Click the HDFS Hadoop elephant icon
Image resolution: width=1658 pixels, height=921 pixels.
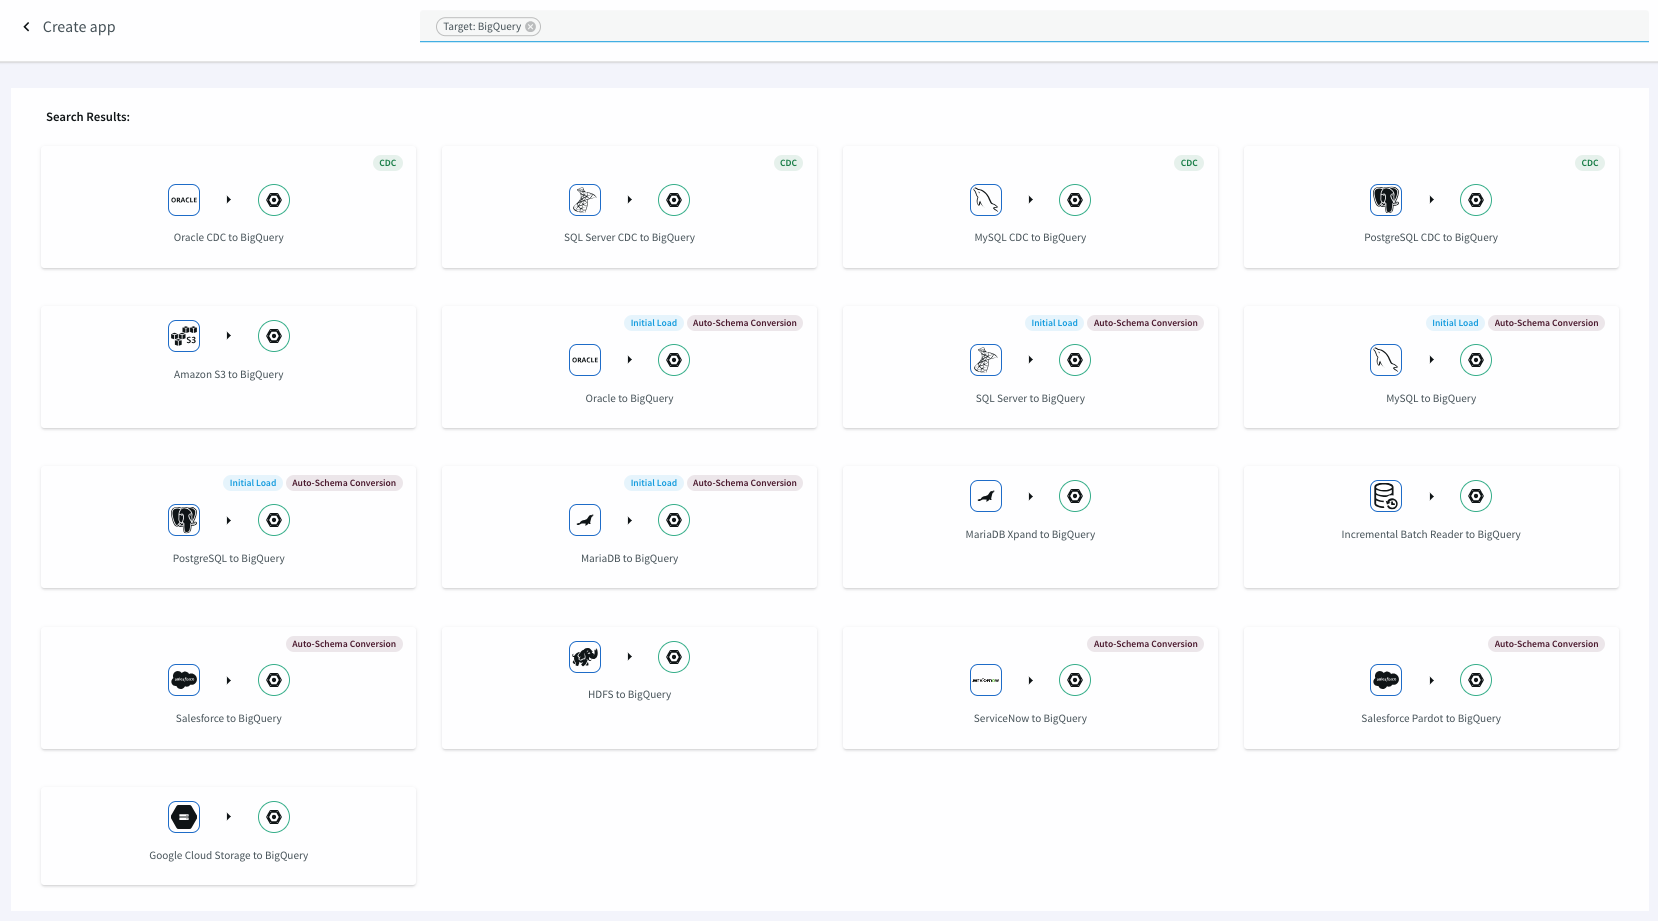tap(585, 657)
